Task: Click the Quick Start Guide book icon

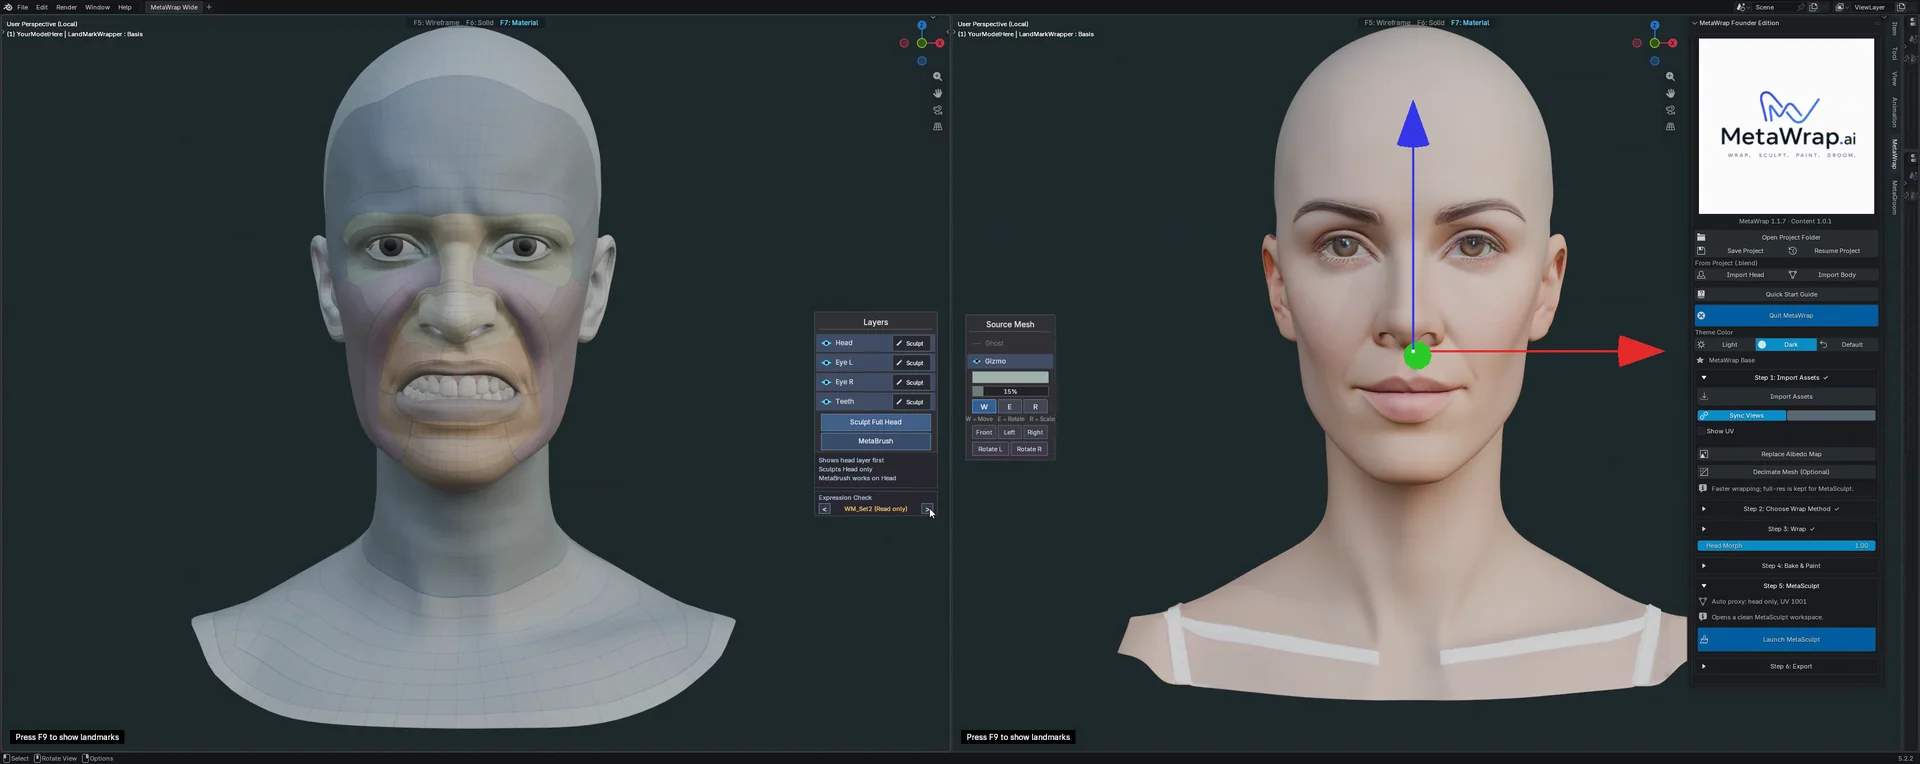Action: point(1701,294)
